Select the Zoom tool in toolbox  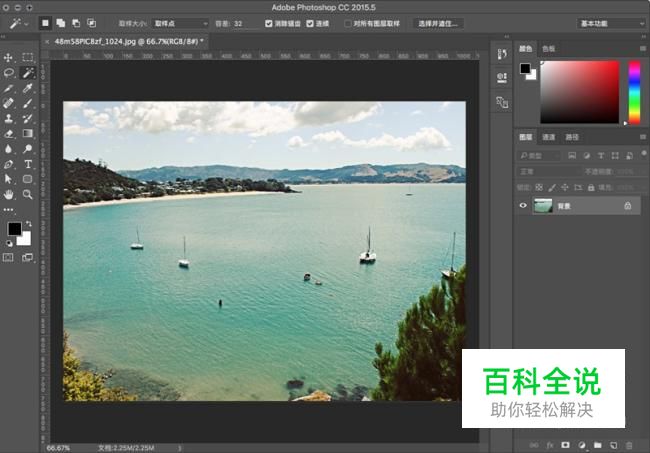(28, 194)
